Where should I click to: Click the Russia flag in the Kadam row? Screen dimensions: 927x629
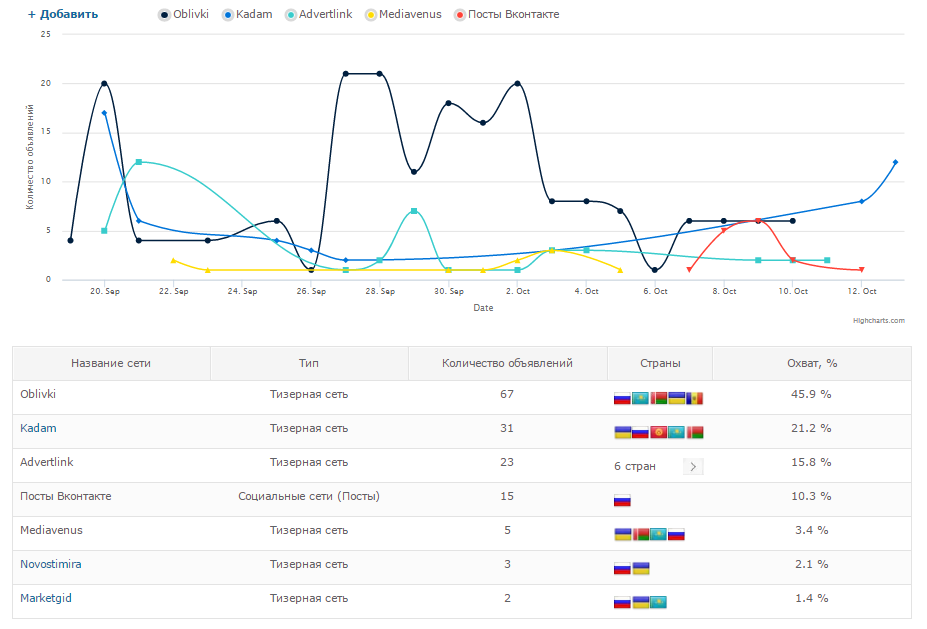640,433
